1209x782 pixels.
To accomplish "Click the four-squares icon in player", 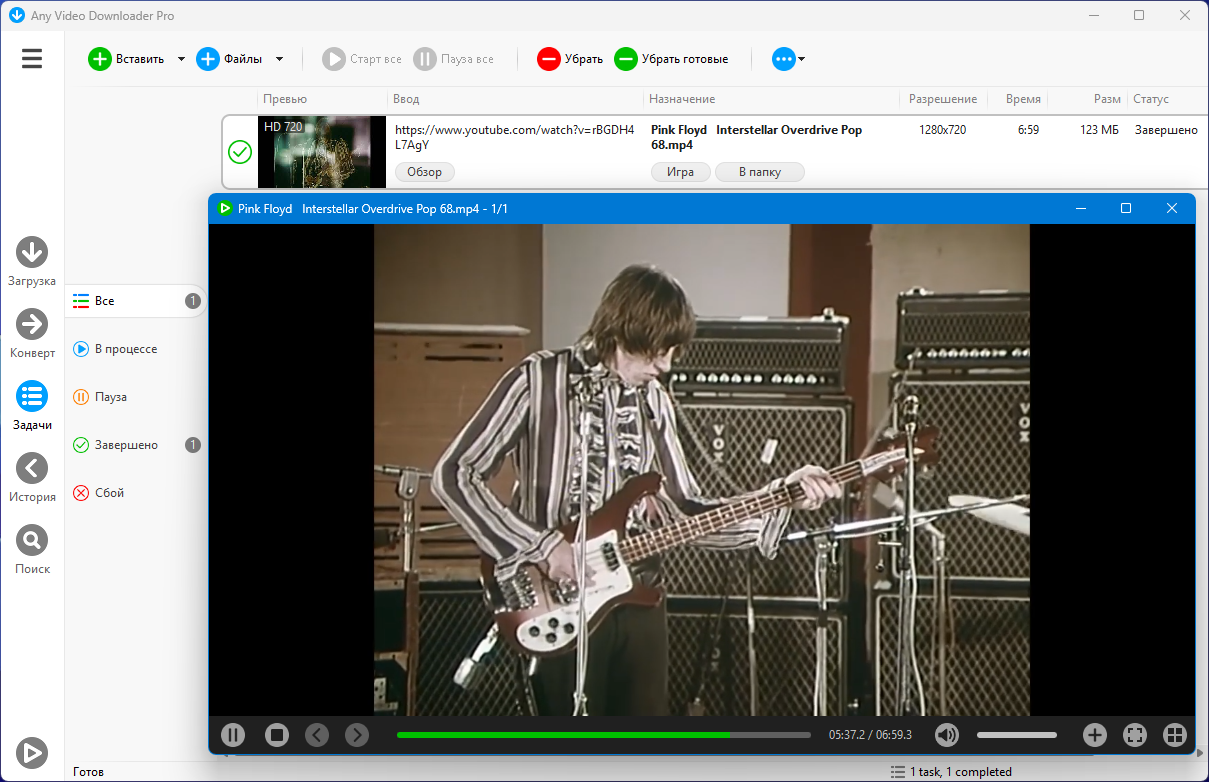I will click(x=1175, y=735).
